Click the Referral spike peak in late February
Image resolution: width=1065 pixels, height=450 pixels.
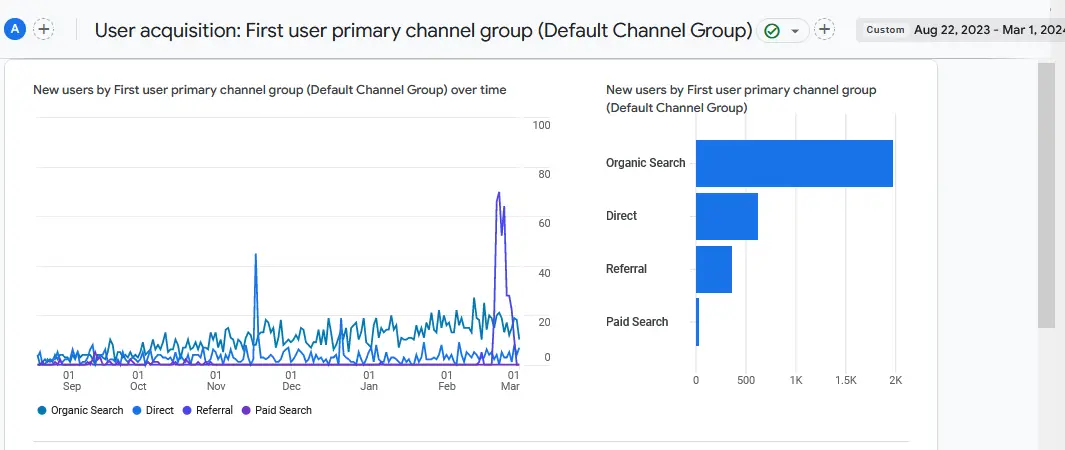(498, 193)
